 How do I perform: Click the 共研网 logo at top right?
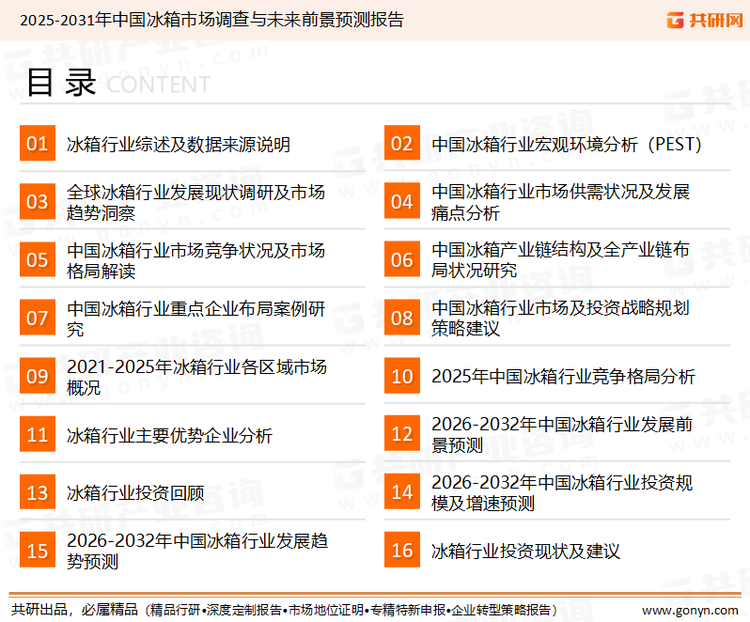tap(705, 20)
